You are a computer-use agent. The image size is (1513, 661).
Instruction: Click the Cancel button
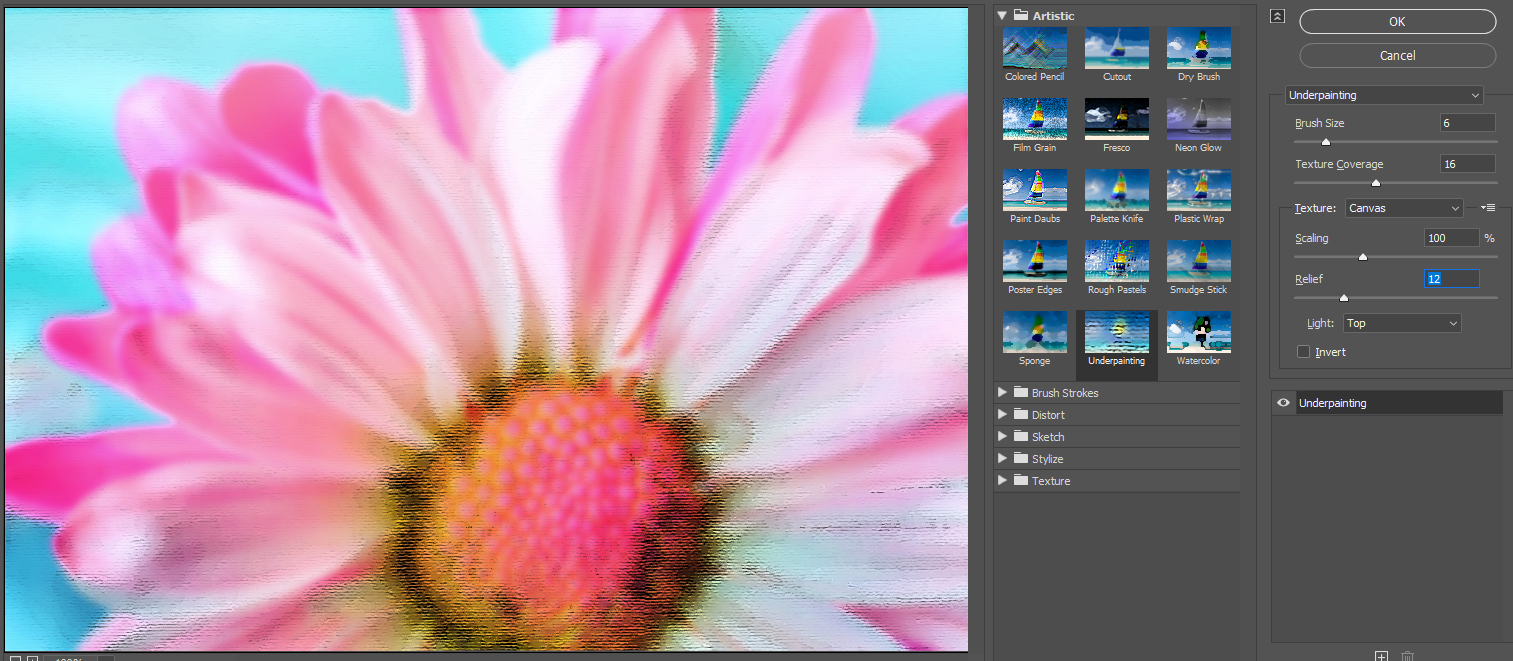[1397, 55]
